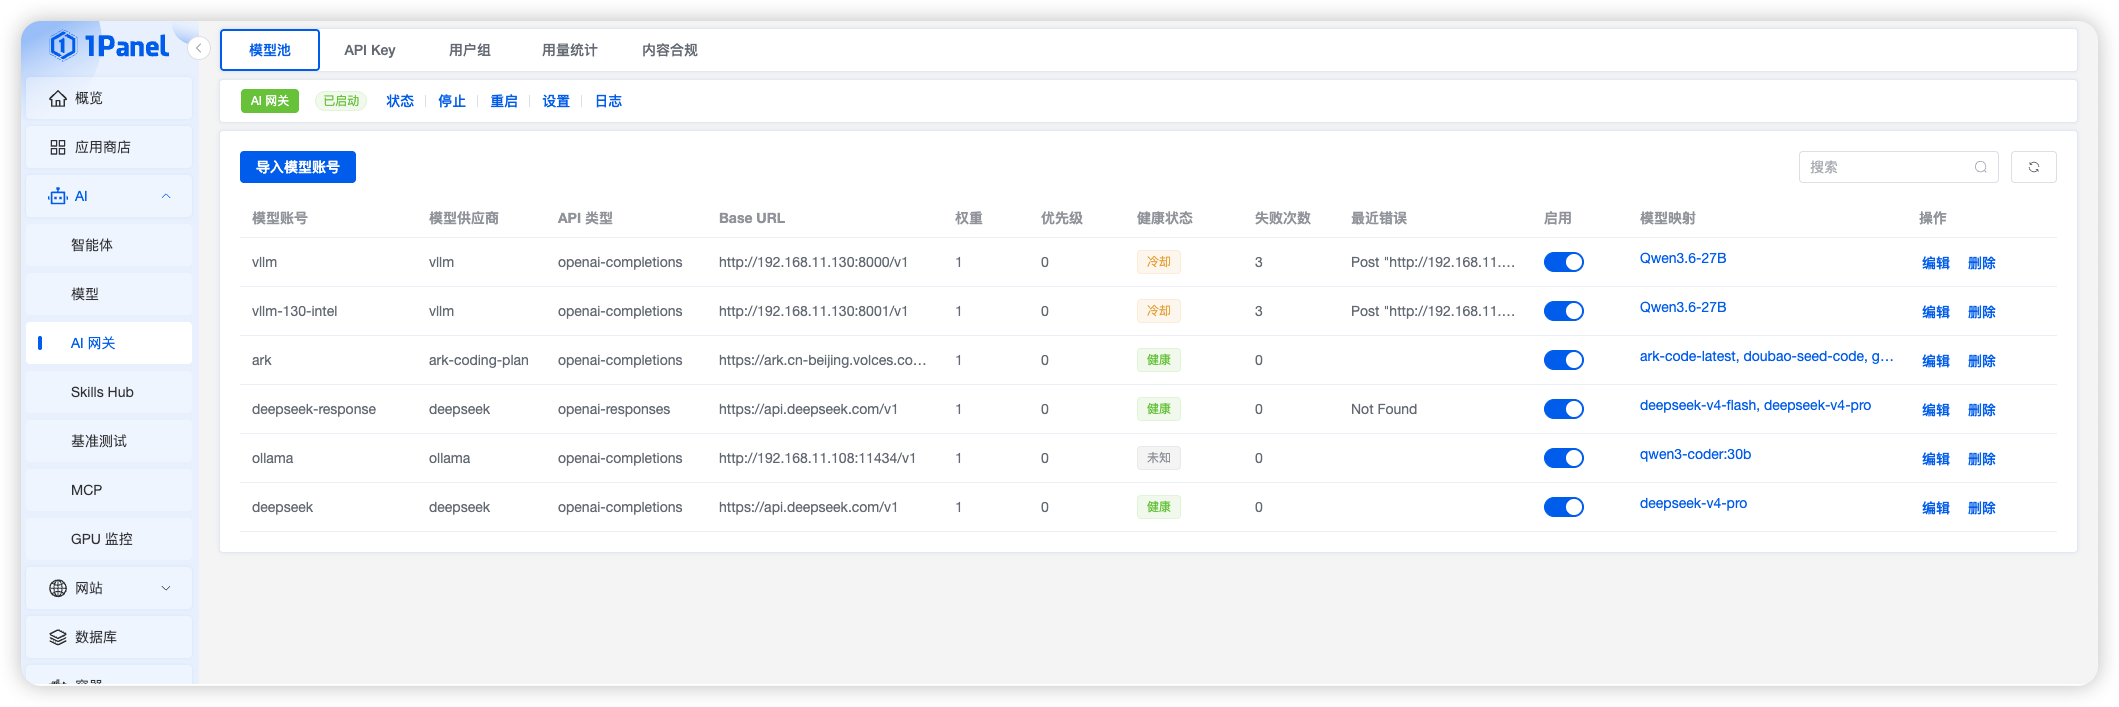Delete the vllm-130-intel account

pos(1982,312)
